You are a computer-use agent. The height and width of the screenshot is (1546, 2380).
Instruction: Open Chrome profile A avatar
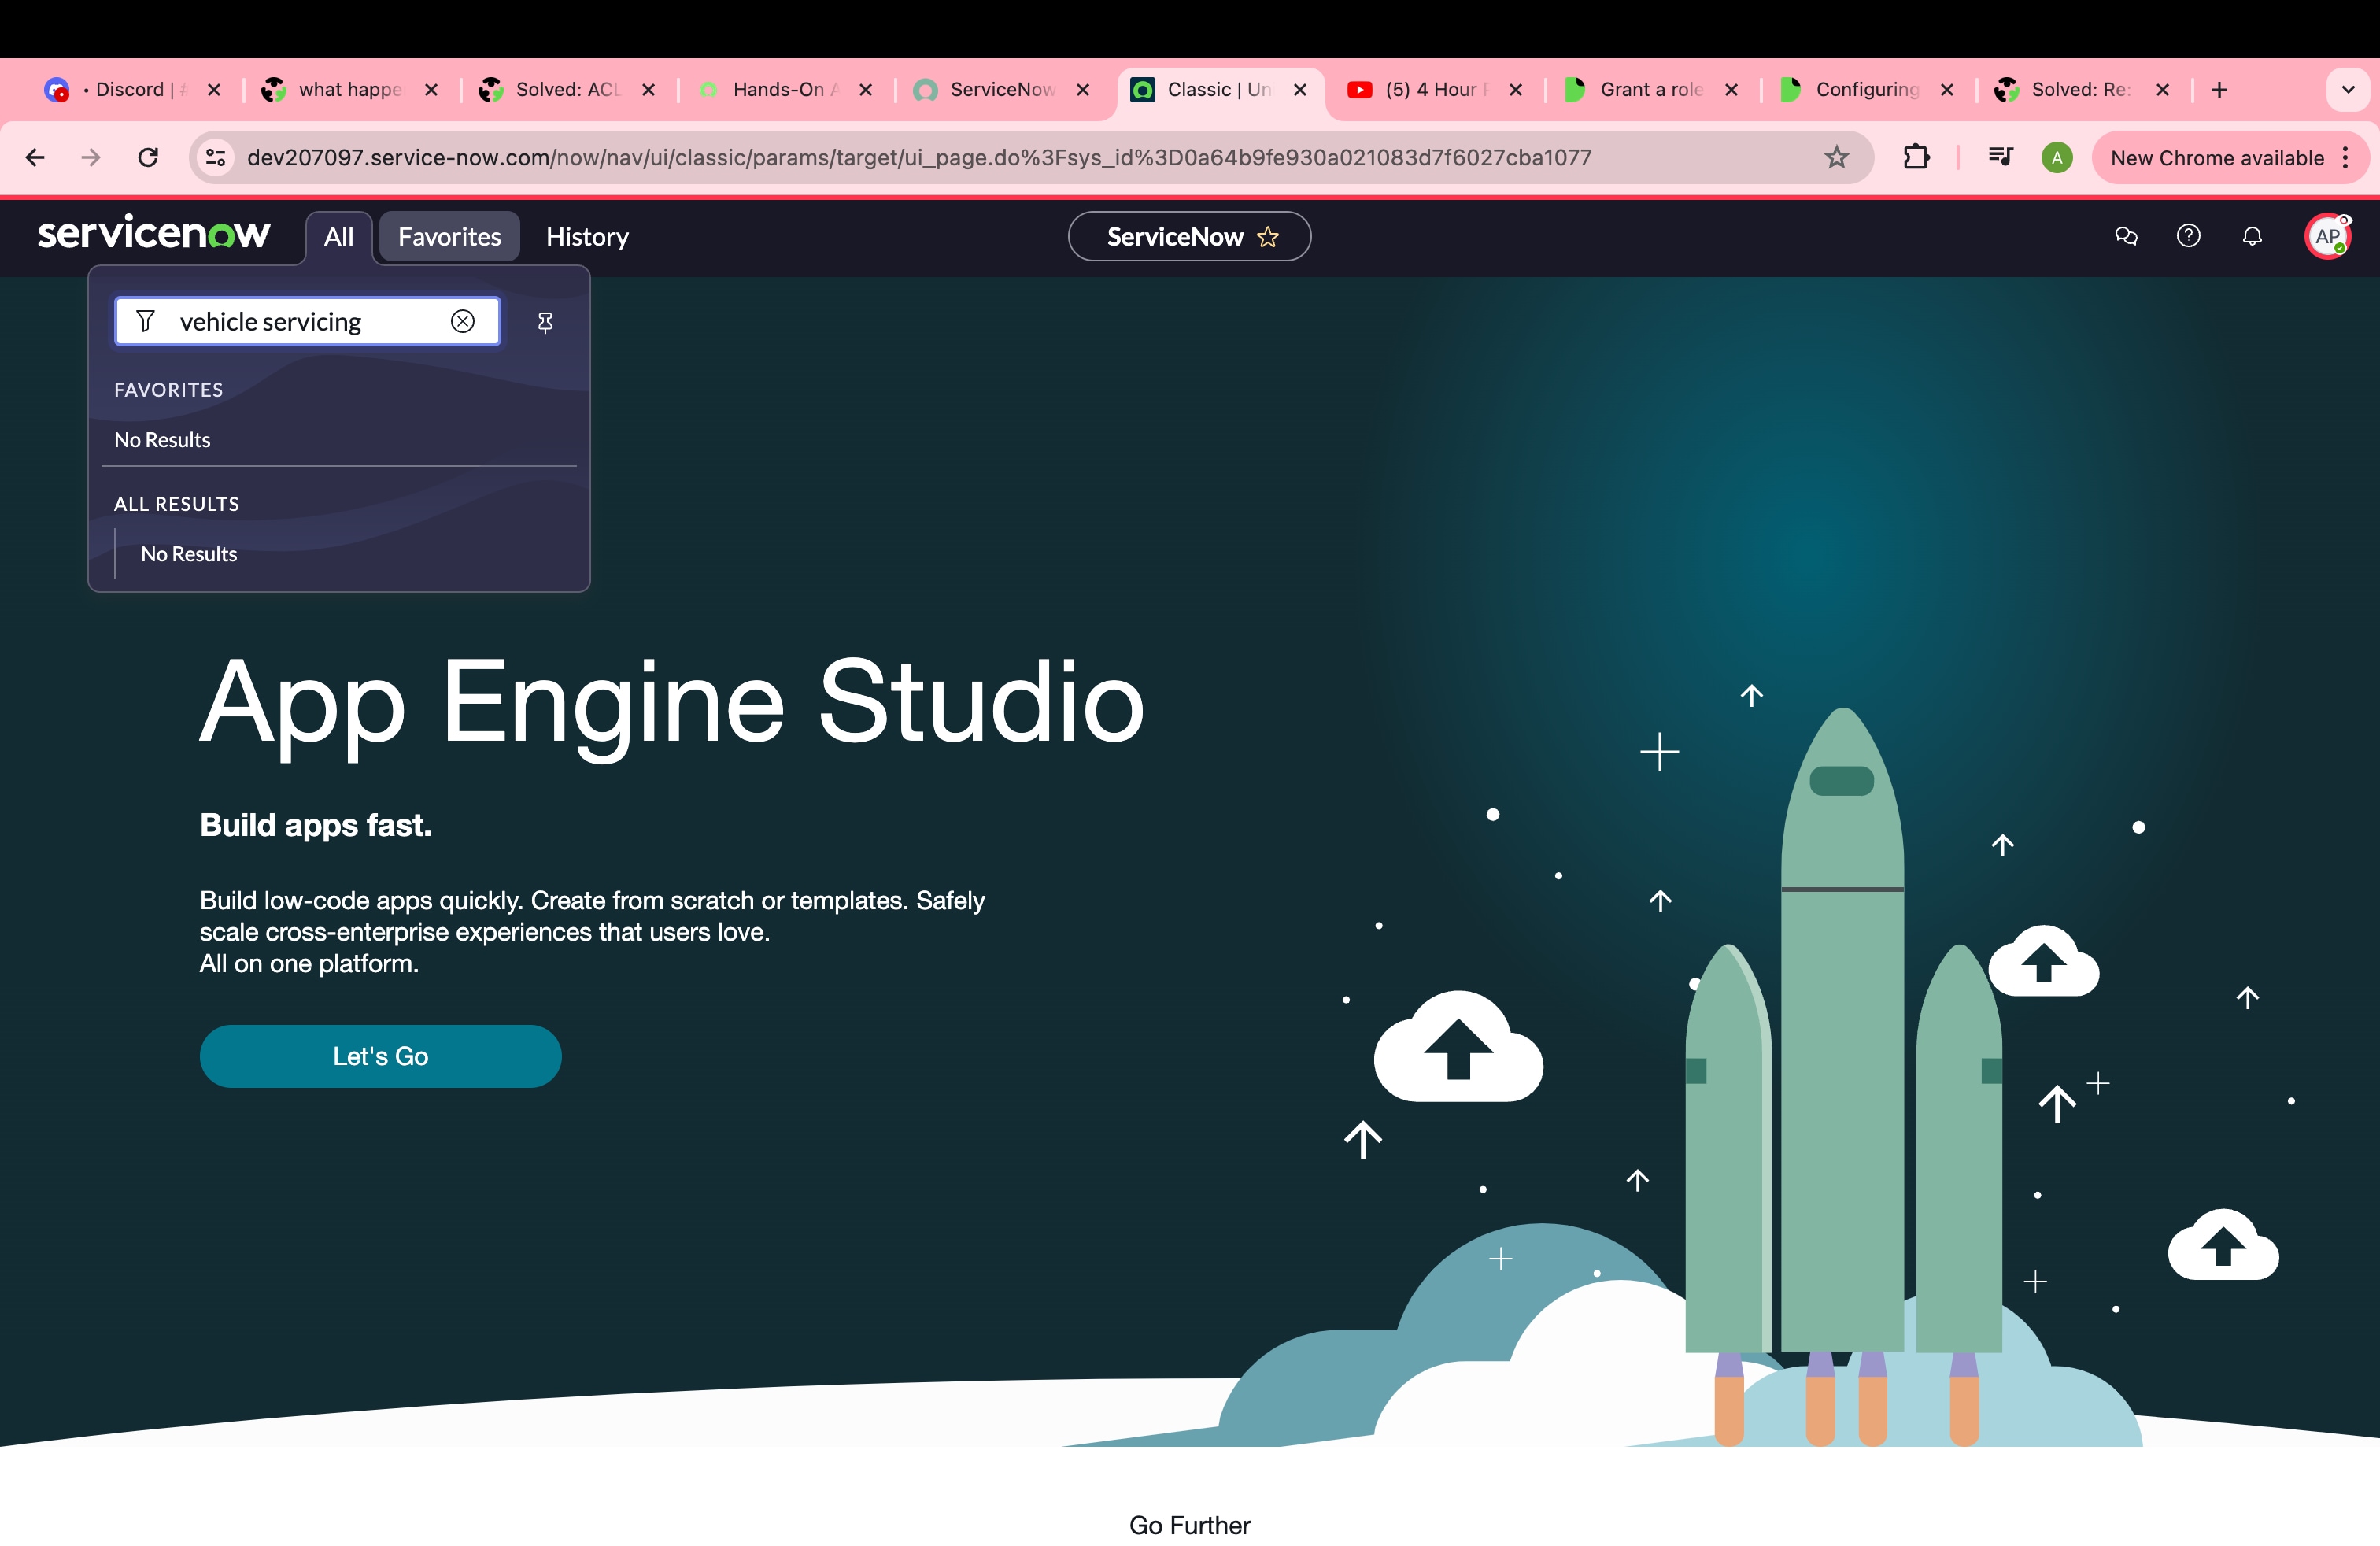click(x=2057, y=157)
